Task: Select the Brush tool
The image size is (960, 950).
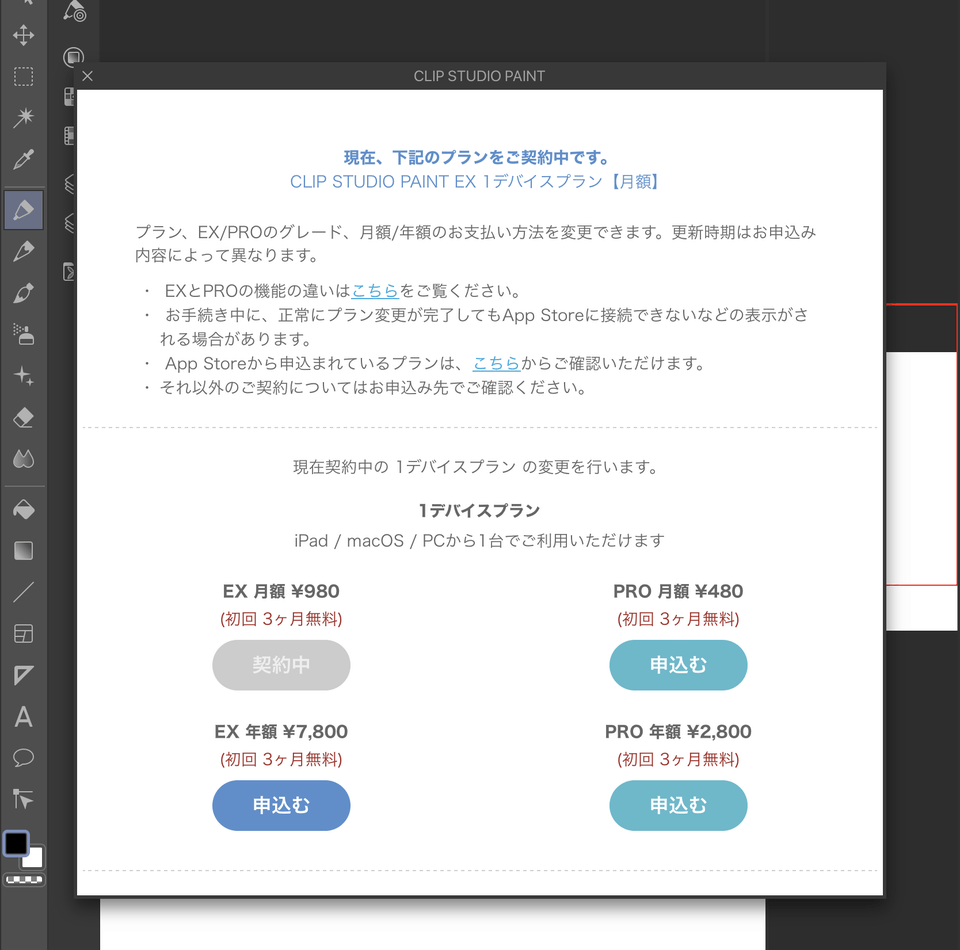Action: pos(23,293)
